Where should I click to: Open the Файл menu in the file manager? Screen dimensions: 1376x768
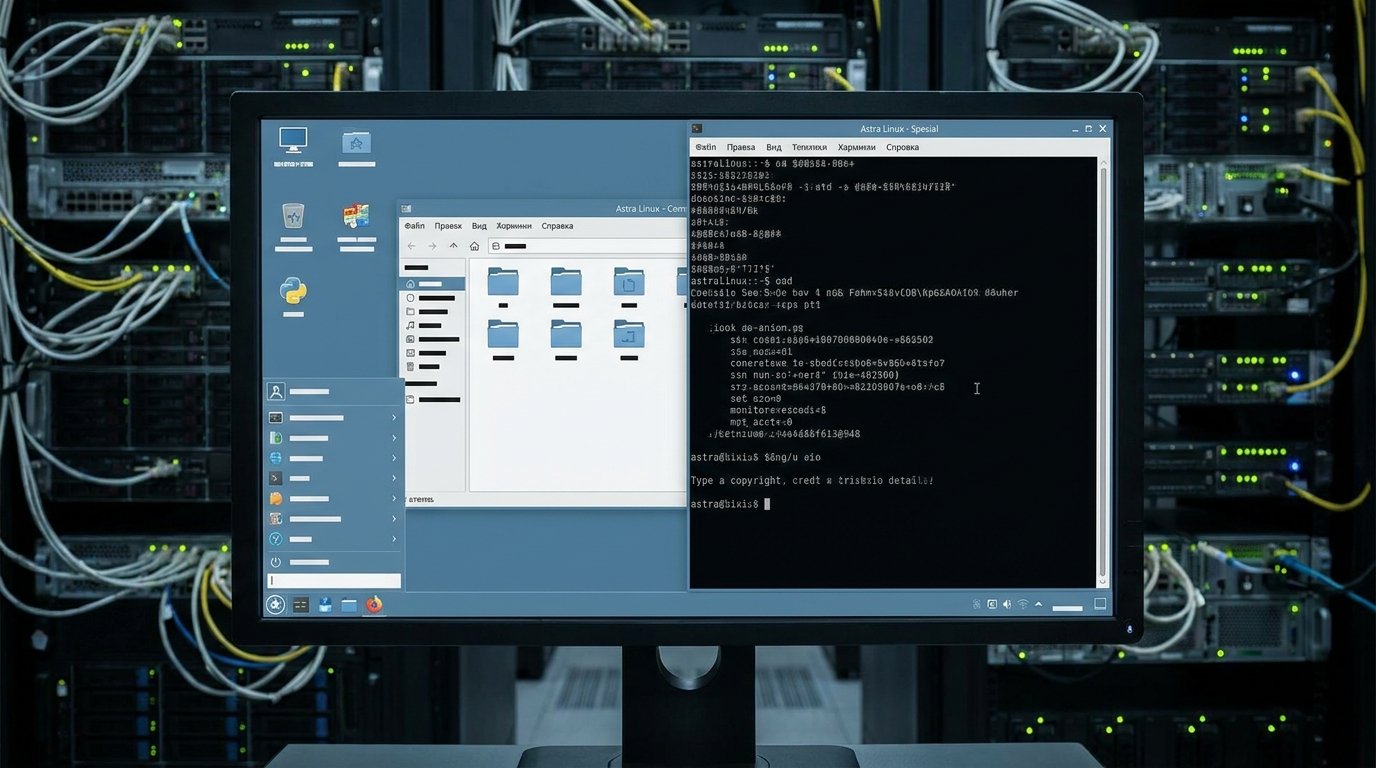pyautogui.click(x=414, y=226)
